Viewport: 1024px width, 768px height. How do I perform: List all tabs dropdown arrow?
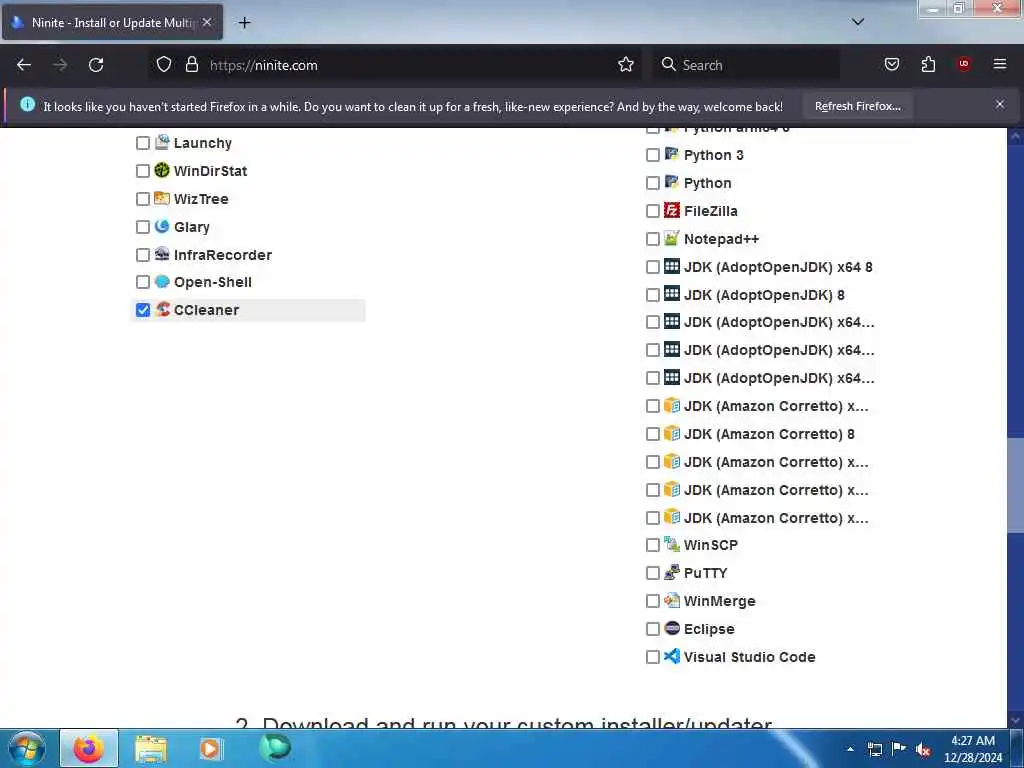[x=857, y=22]
